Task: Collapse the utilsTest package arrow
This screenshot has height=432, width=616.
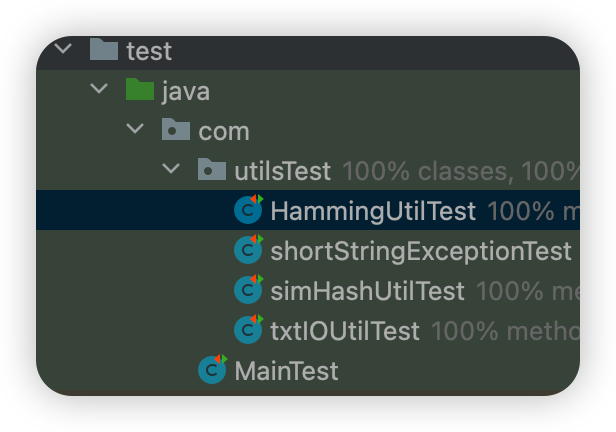Action: [171, 170]
